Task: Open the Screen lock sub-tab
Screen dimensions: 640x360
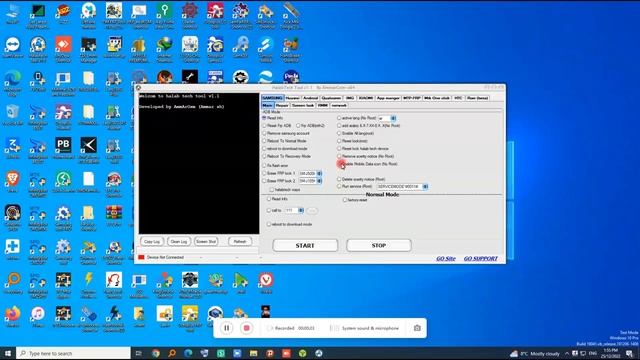Action: click(302, 105)
